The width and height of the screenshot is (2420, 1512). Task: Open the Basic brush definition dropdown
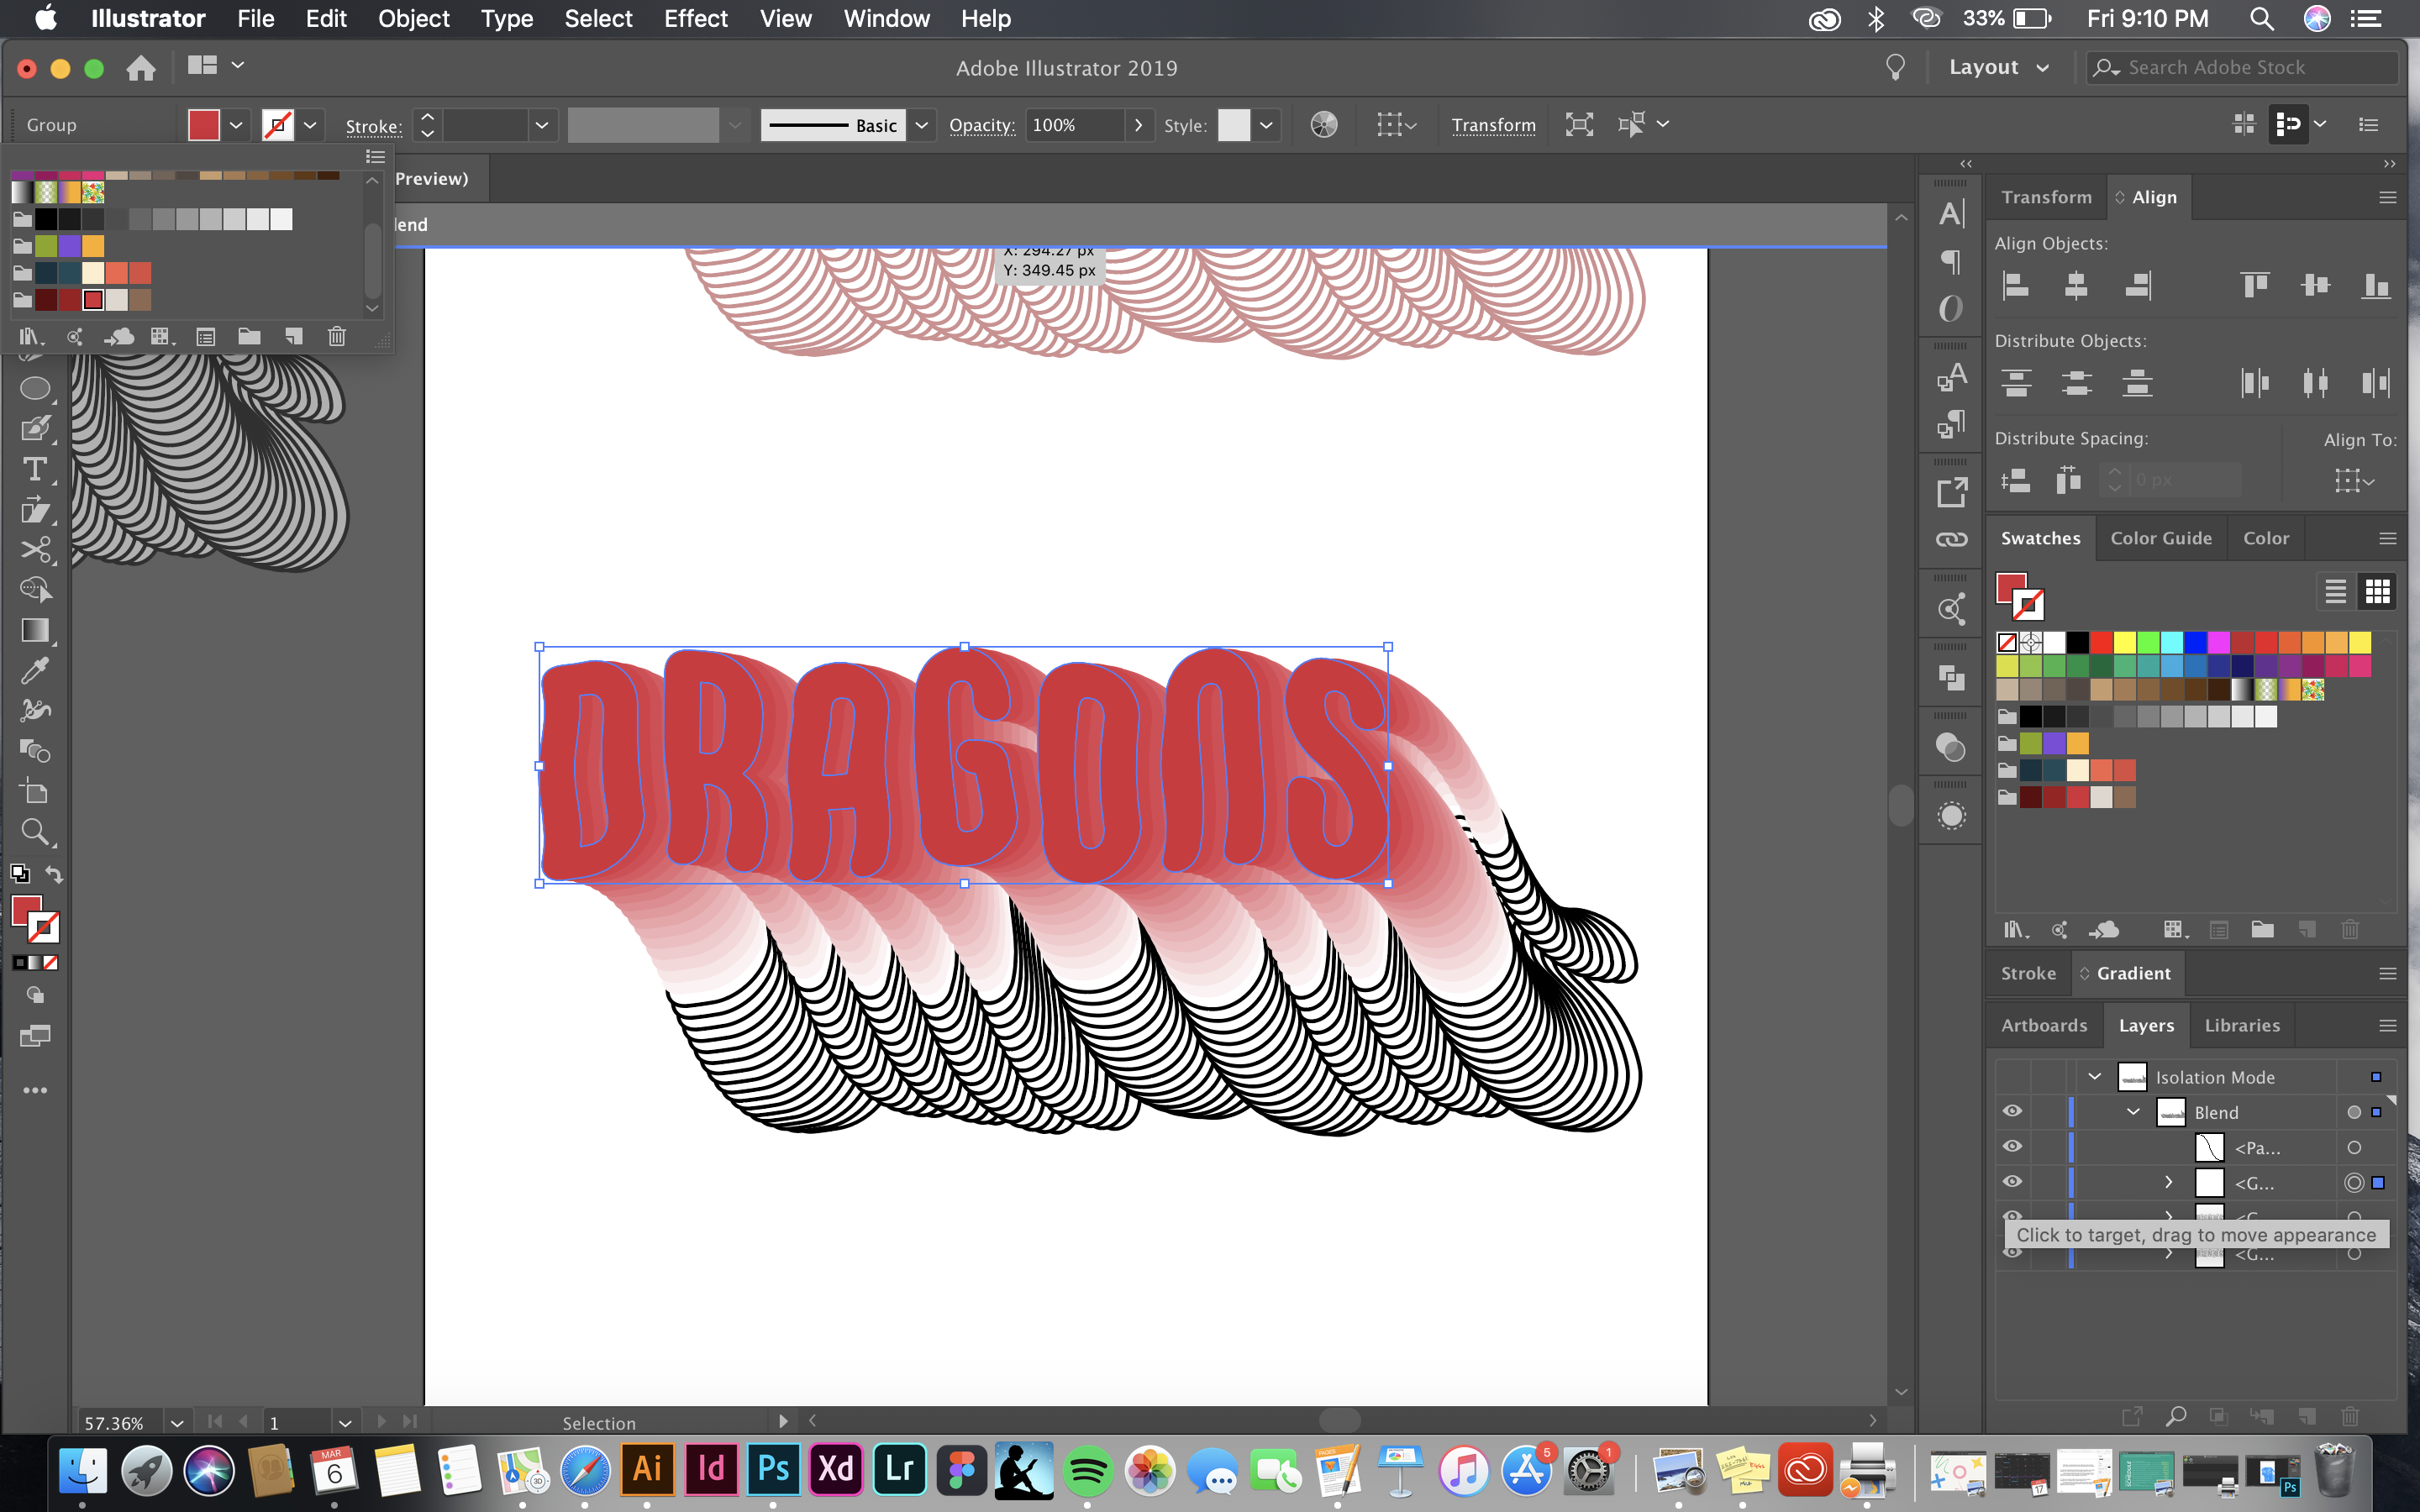pos(921,125)
